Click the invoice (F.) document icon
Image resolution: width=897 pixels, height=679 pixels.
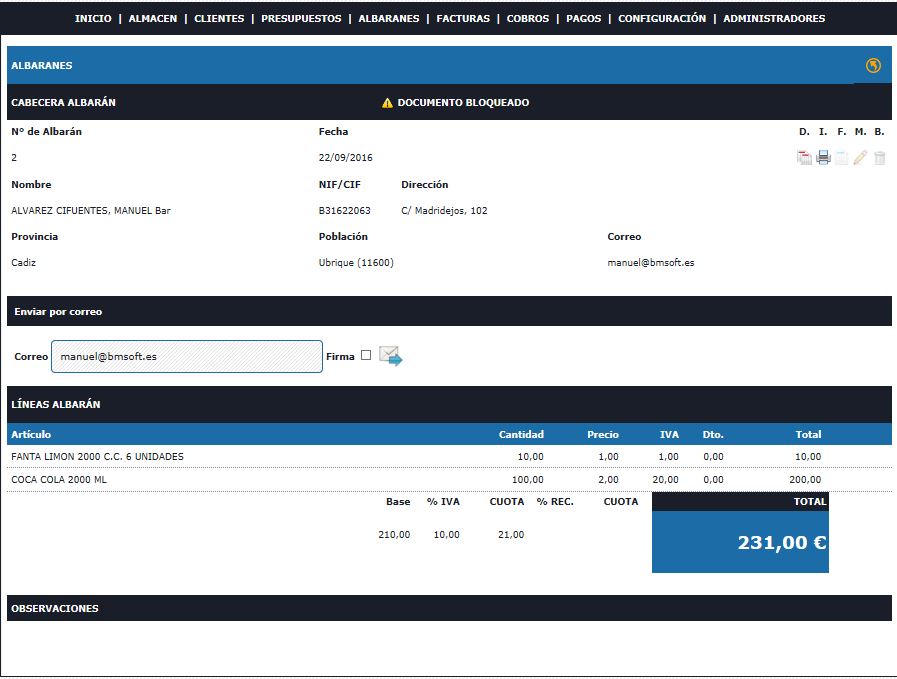coord(842,157)
